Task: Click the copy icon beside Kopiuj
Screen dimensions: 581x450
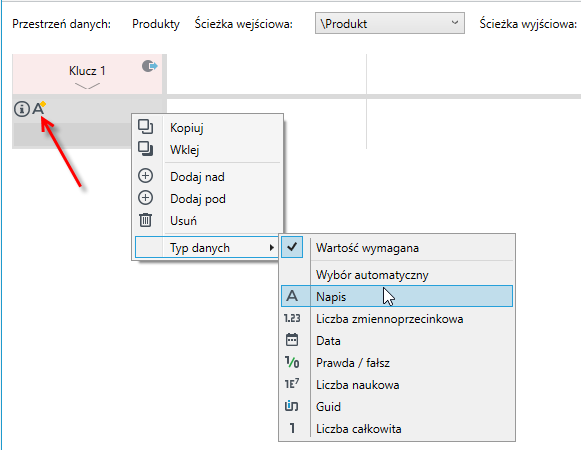Action: 146,127
